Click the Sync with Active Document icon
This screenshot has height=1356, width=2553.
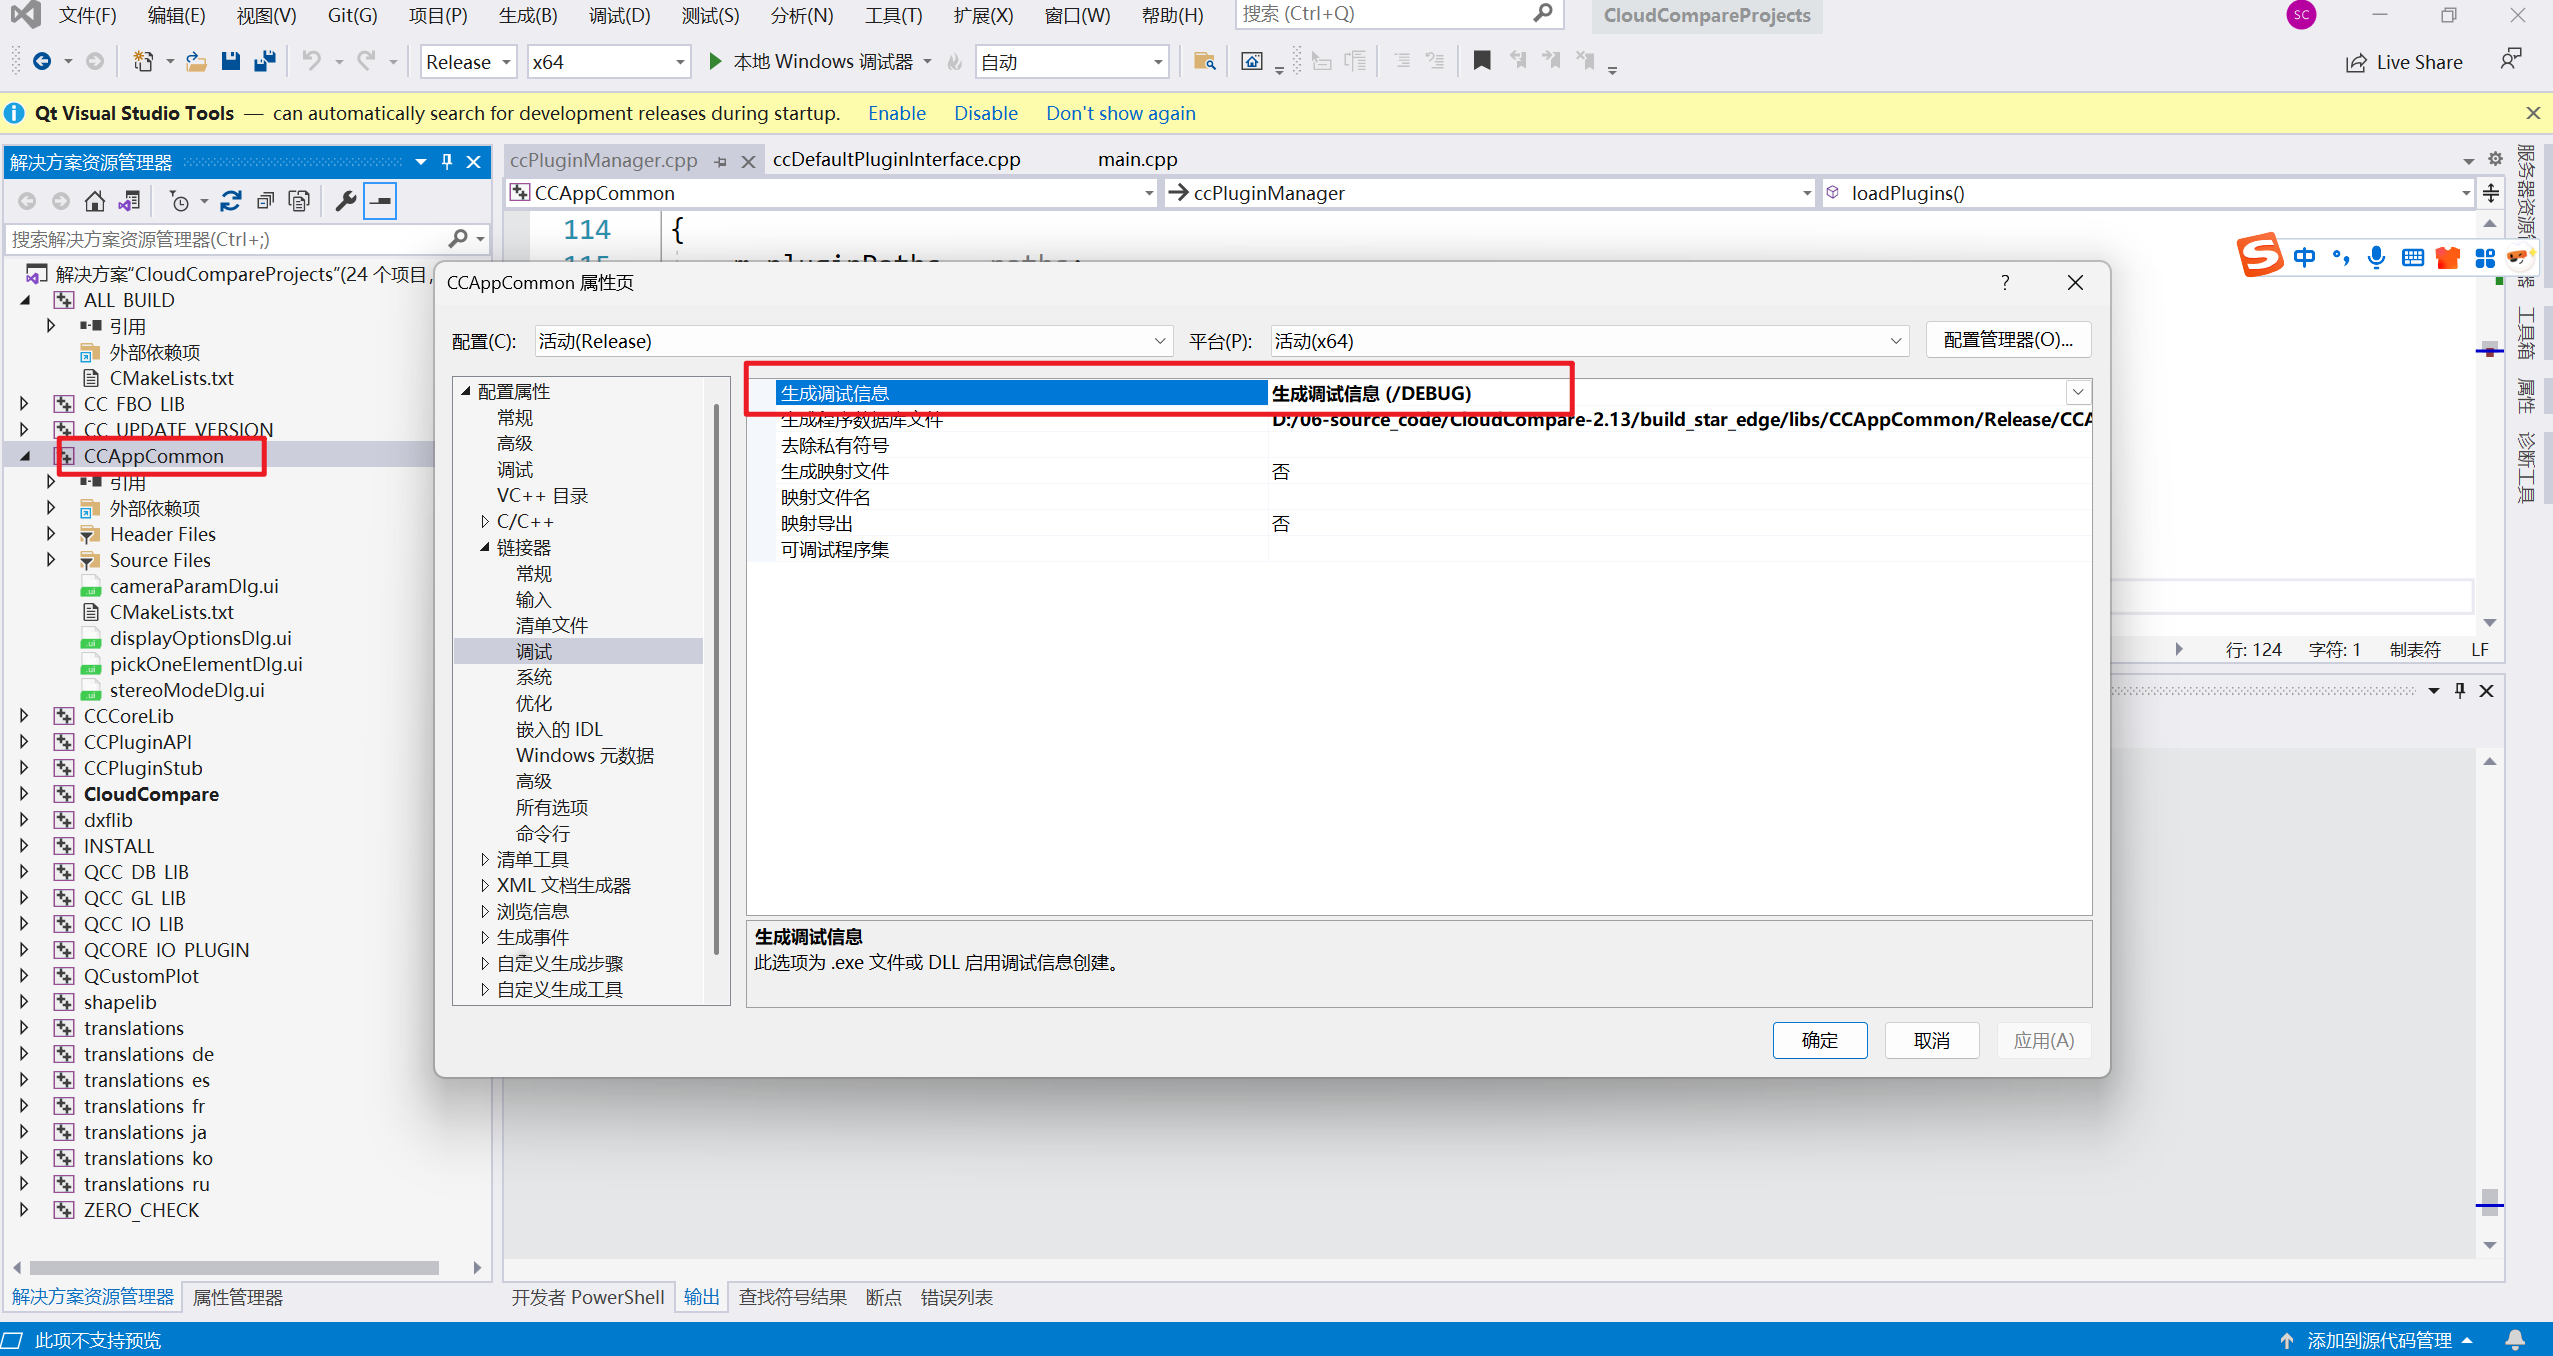coord(231,201)
